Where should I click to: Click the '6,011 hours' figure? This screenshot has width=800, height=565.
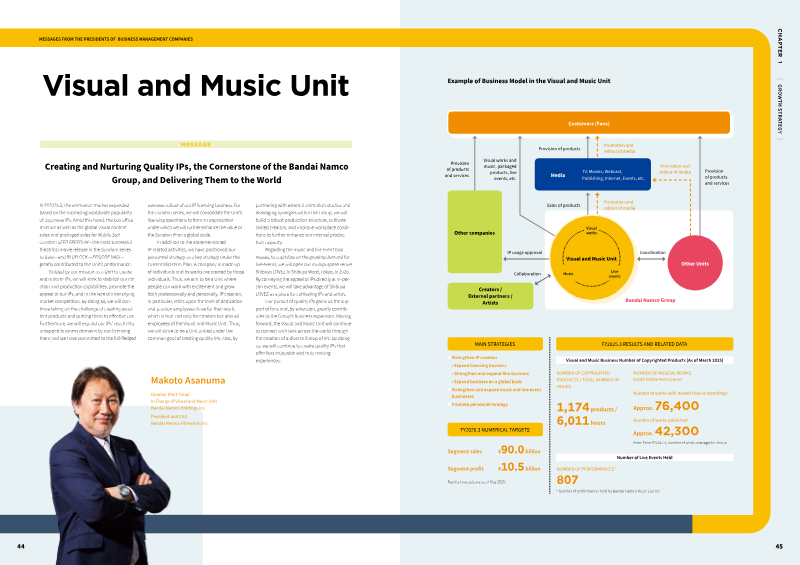[x=581, y=421]
